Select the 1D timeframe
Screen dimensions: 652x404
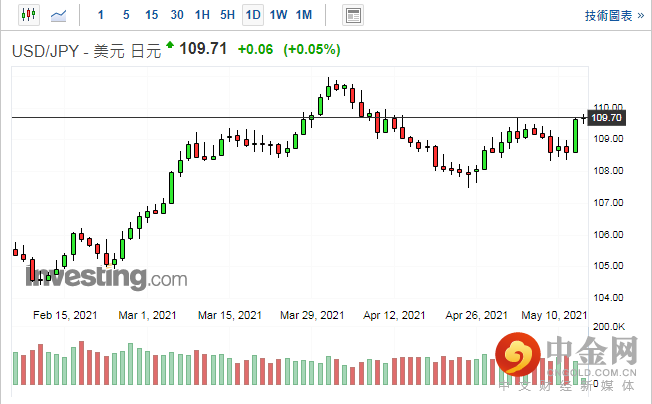(253, 15)
